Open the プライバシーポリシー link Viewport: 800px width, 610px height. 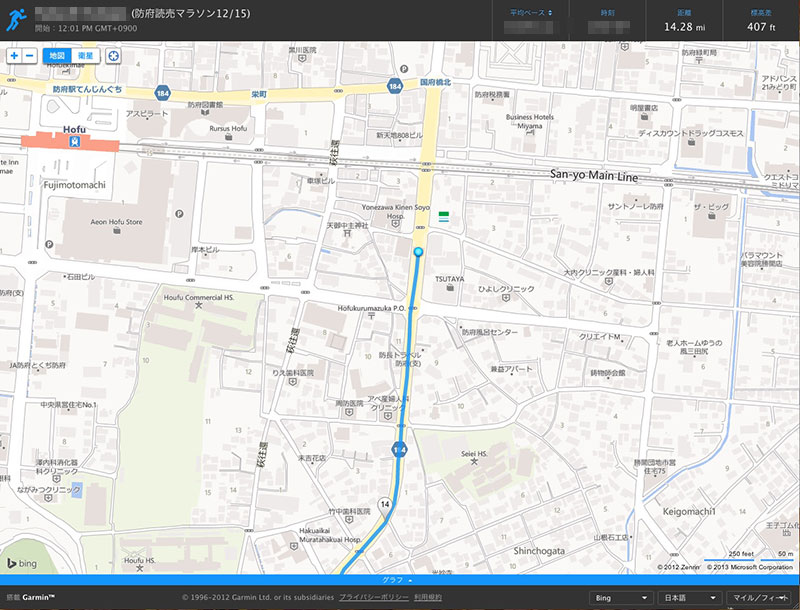tap(373, 598)
